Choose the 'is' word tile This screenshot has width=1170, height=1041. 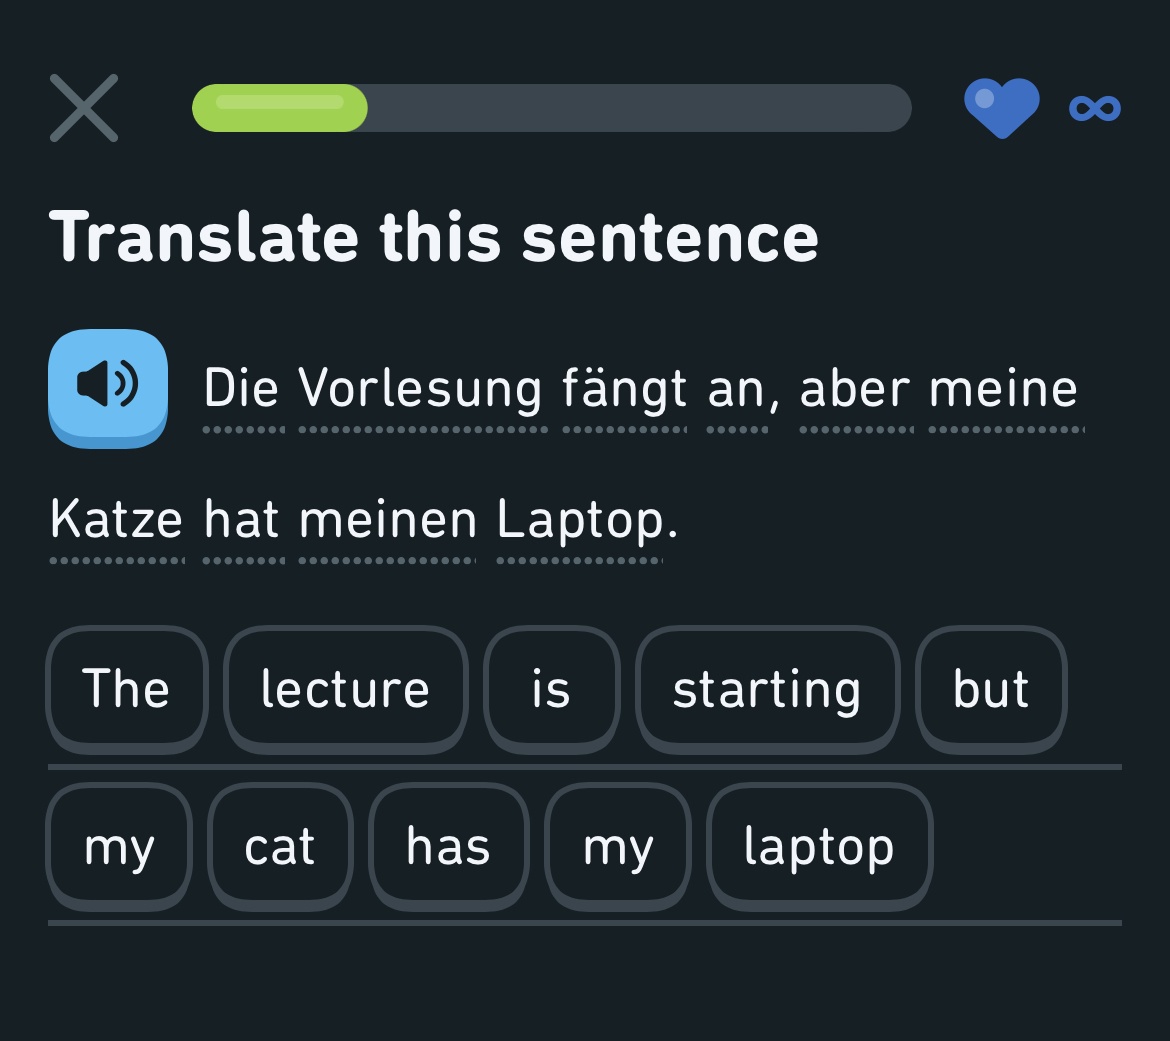[x=551, y=689]
